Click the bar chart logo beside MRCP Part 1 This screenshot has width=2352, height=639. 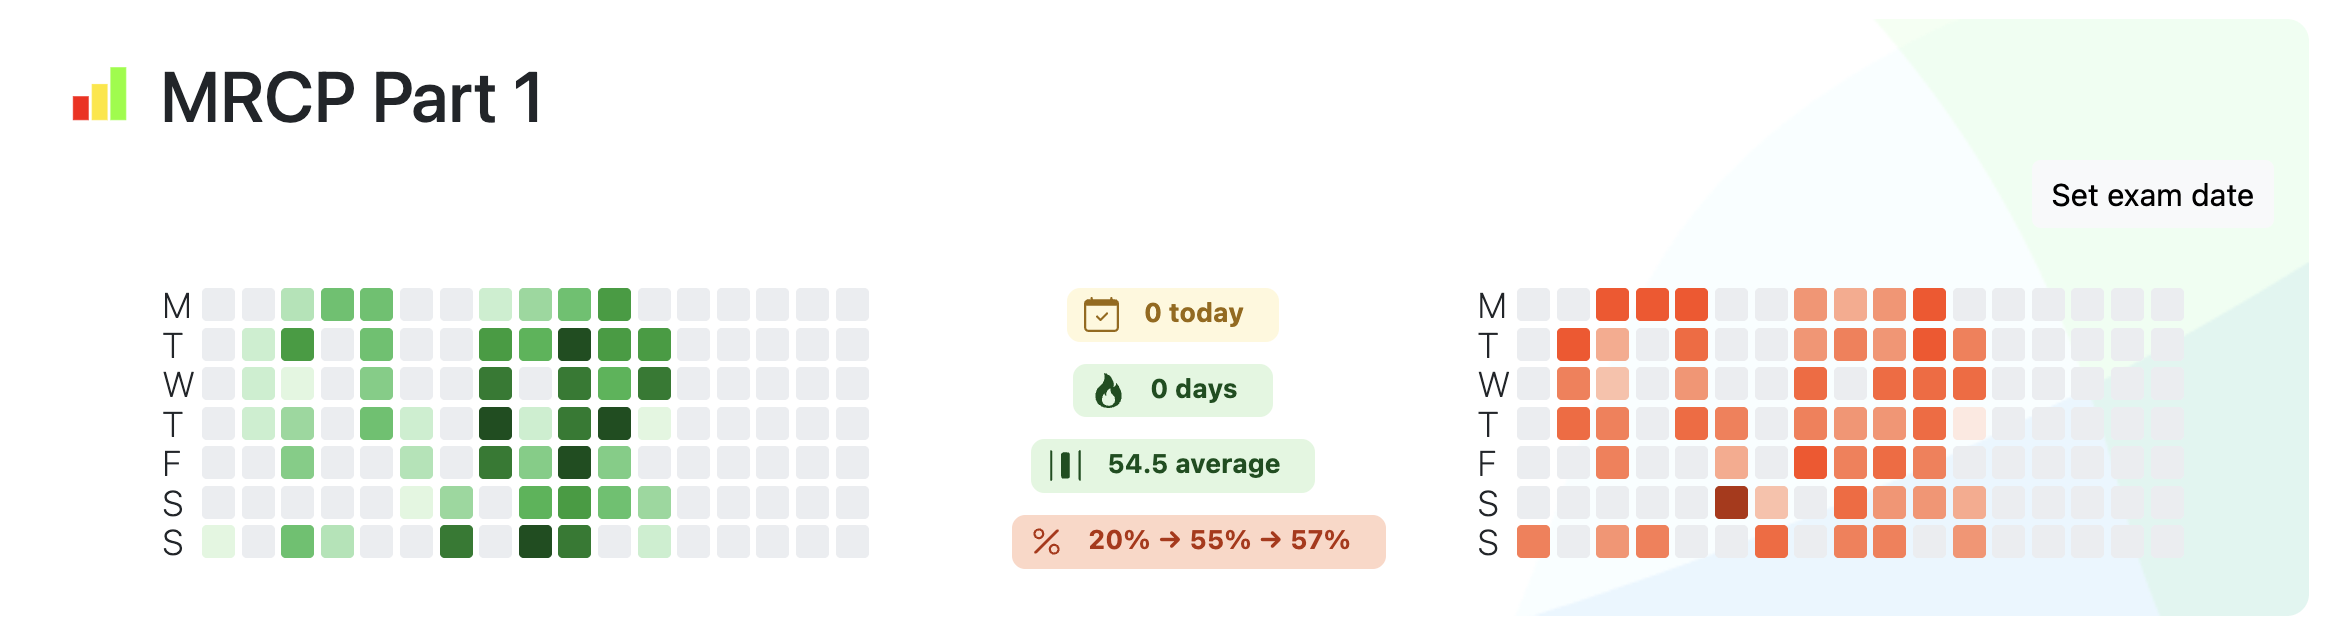point(100,95)
